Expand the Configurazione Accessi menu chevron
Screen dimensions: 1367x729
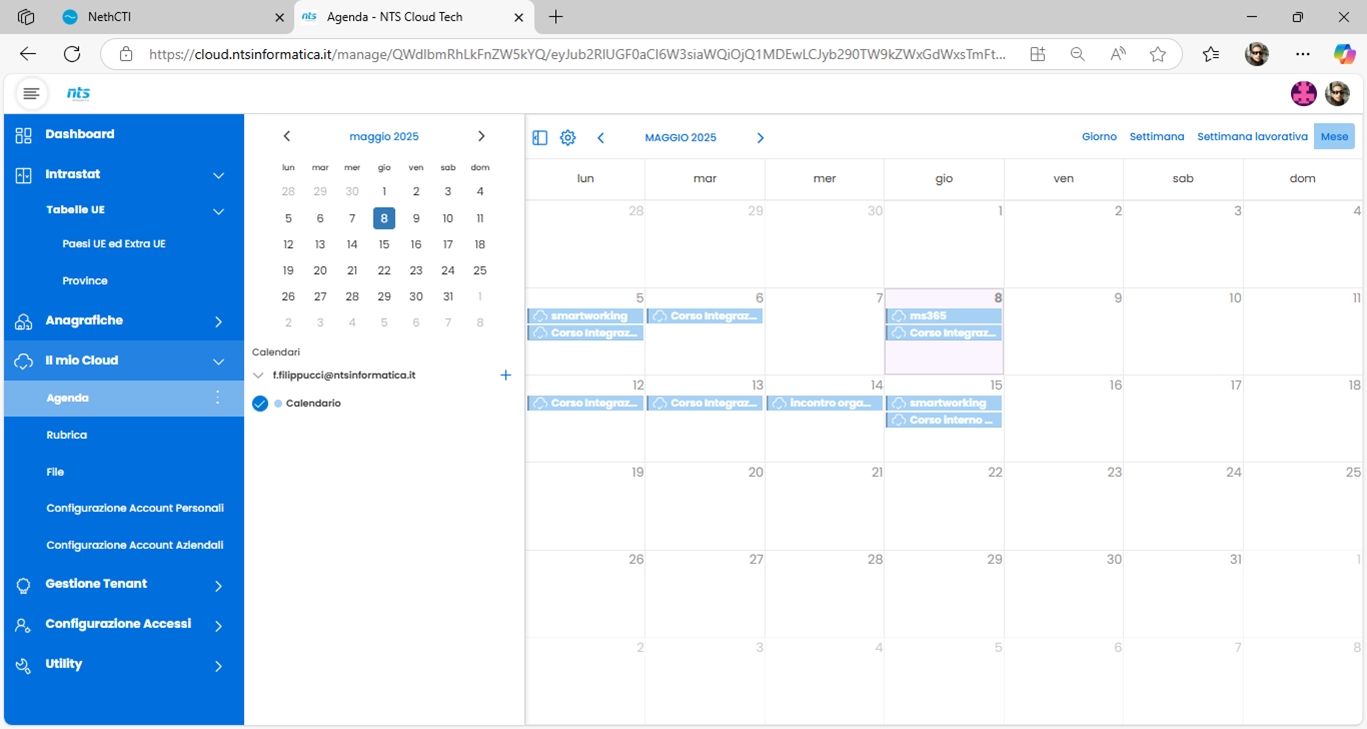click(219, 626)
